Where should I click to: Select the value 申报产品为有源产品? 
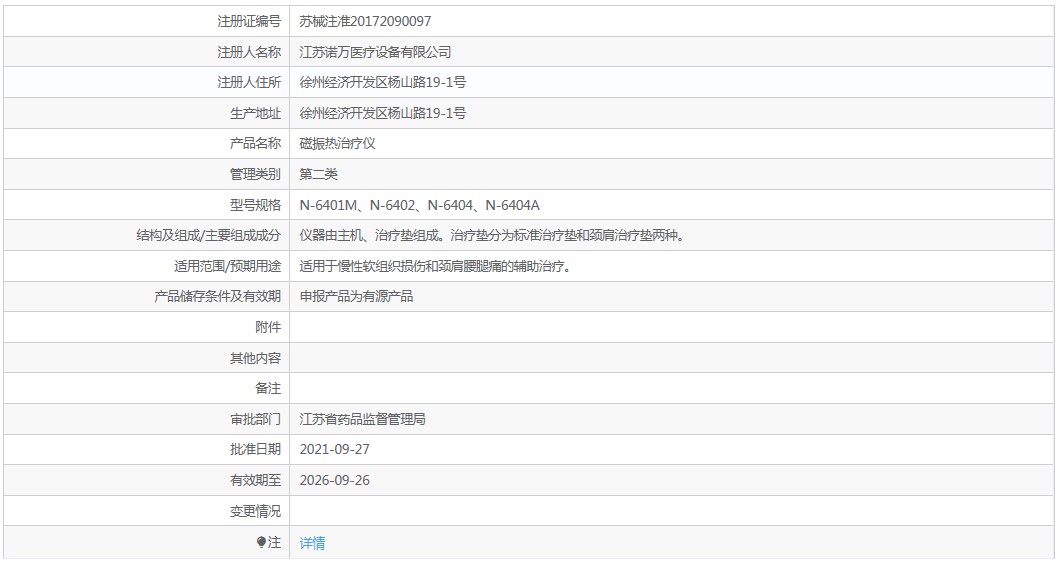[356, 297]
